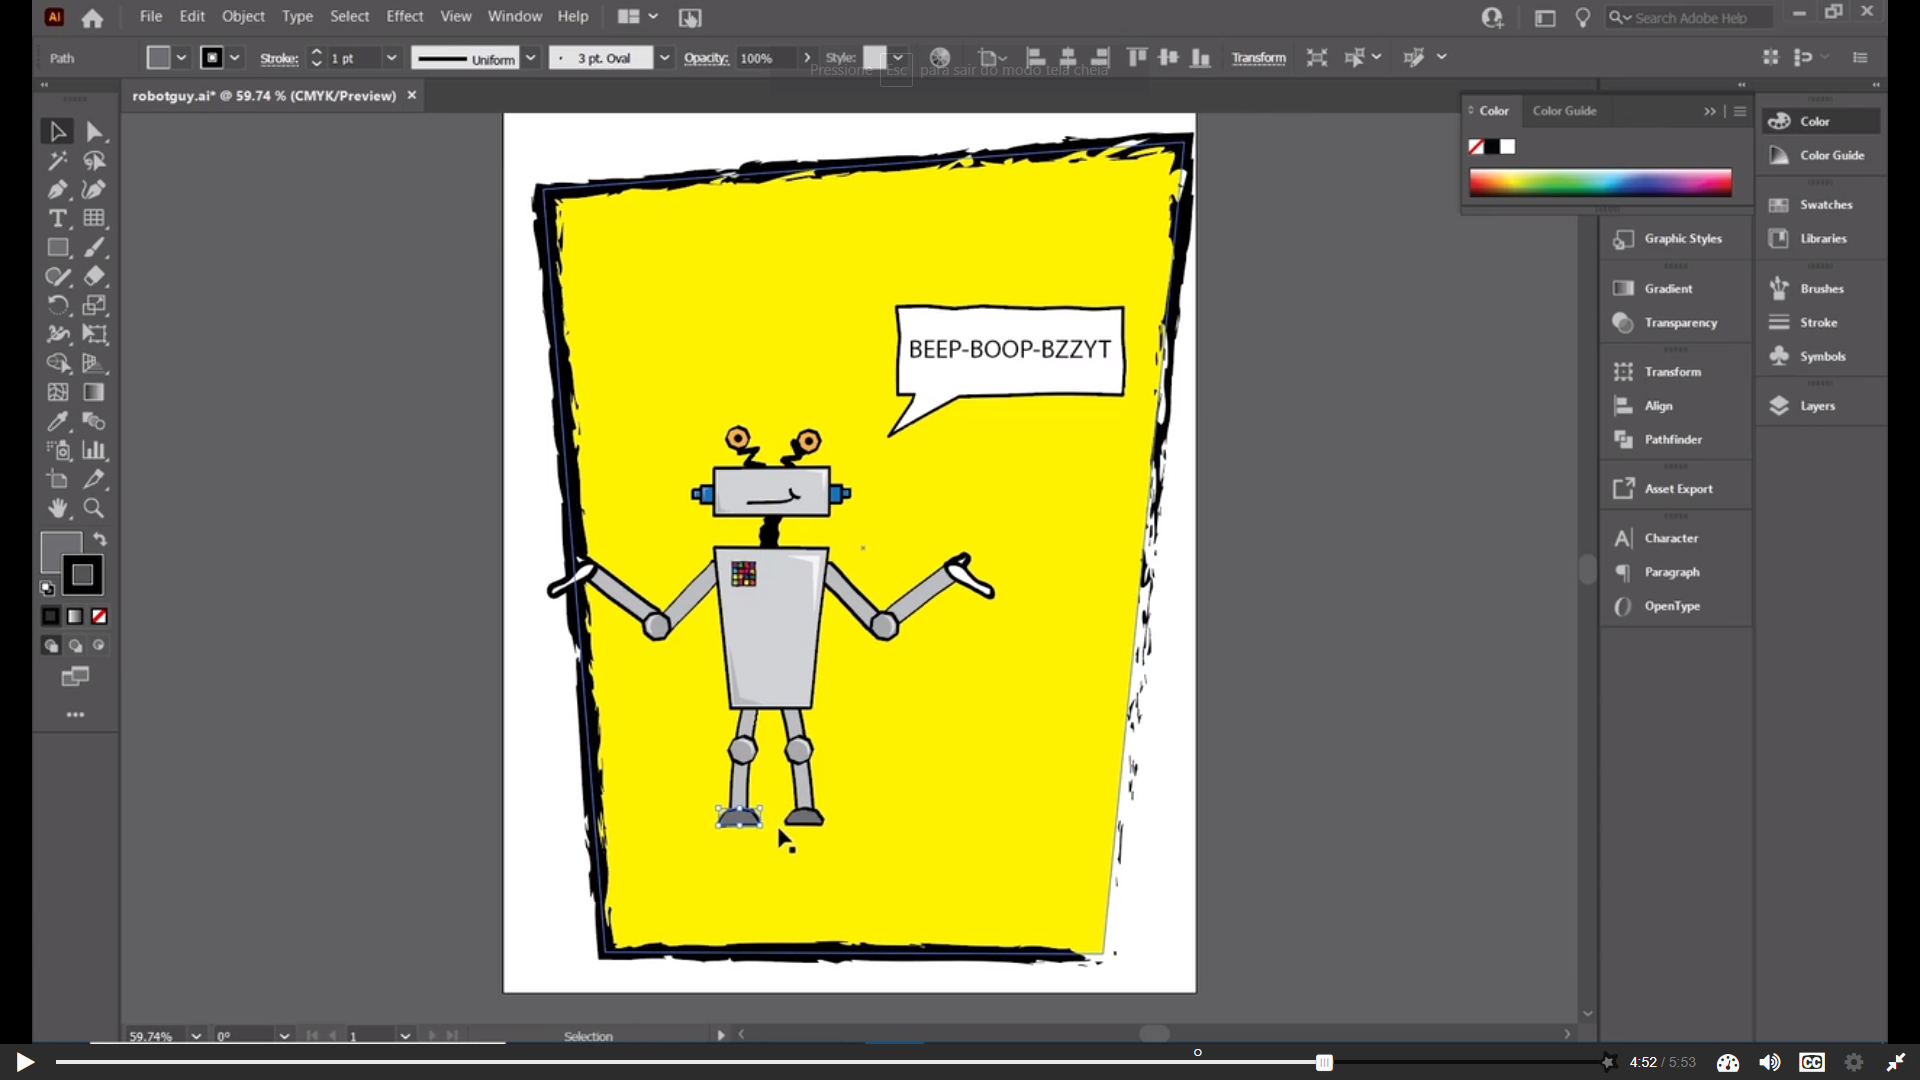Open the Pathfinder panel
This screenshot has height=1080, width=1920.
point(1672,440)
